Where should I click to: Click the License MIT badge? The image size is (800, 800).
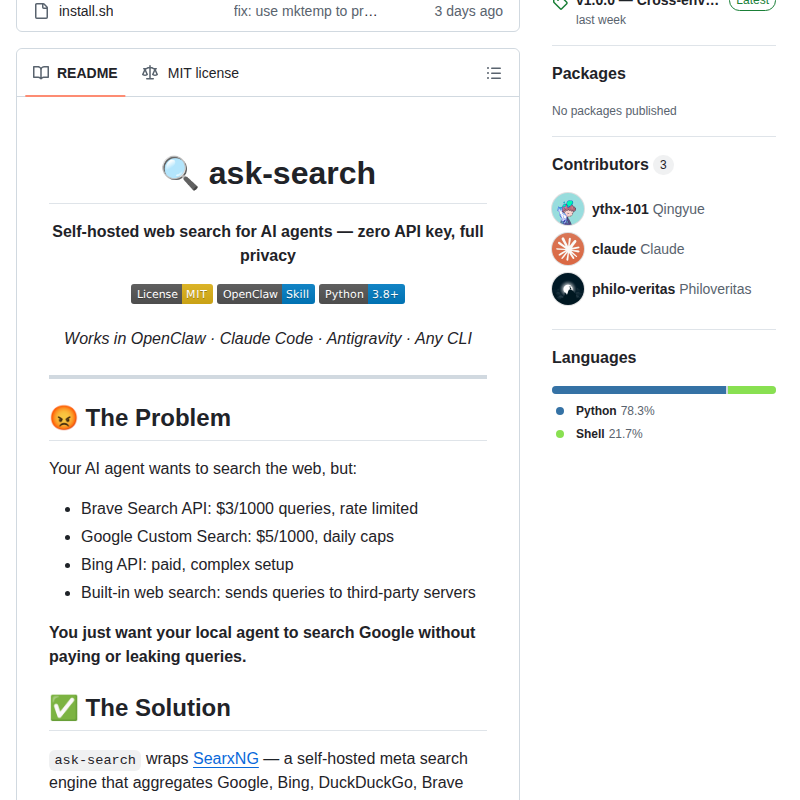(171, 294)
